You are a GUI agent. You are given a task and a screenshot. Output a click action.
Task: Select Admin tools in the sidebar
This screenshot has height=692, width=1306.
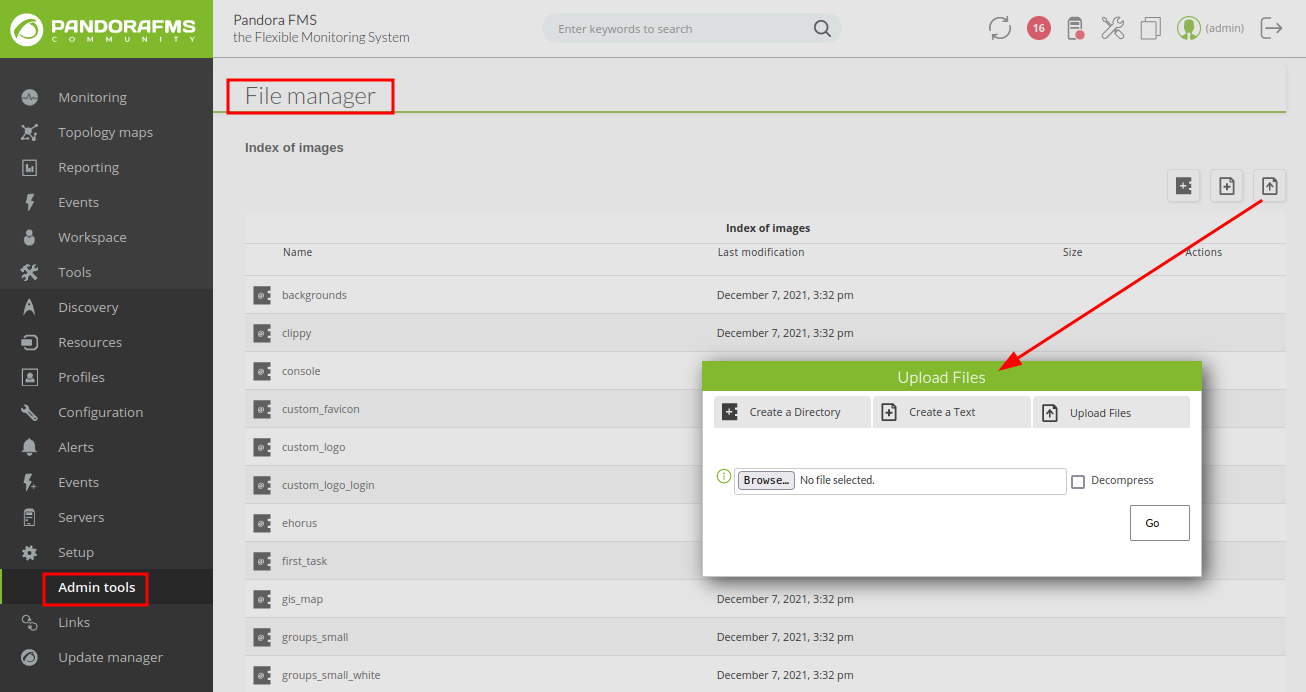(96, 587)
